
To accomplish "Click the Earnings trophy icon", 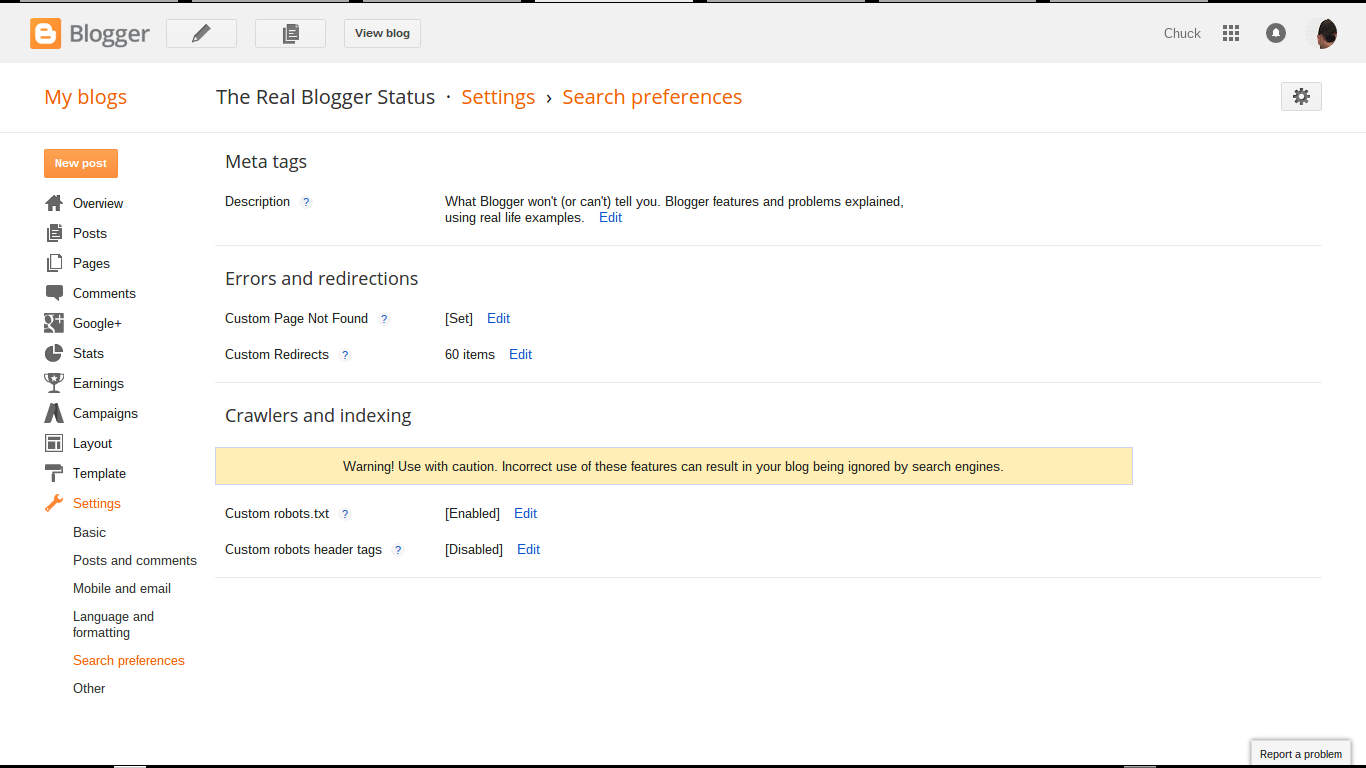I will click(54, 383).
